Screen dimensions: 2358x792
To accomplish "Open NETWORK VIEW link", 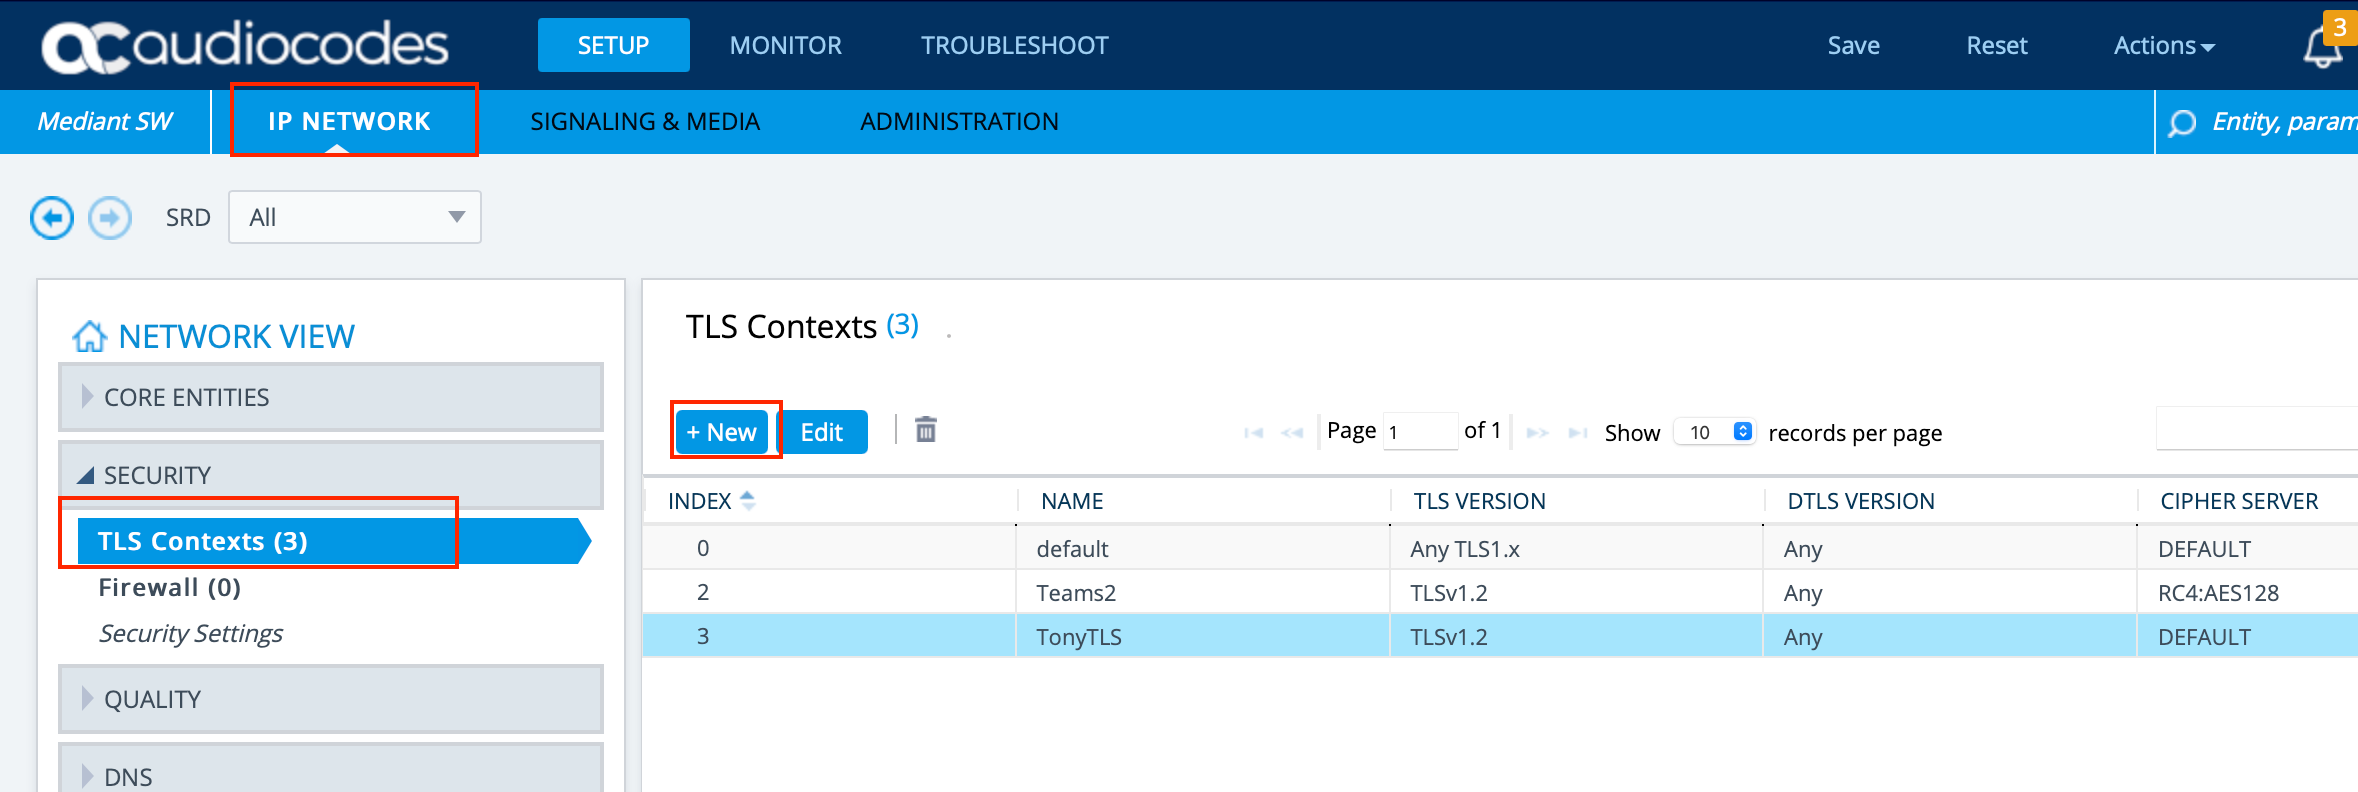I will 237,337.
